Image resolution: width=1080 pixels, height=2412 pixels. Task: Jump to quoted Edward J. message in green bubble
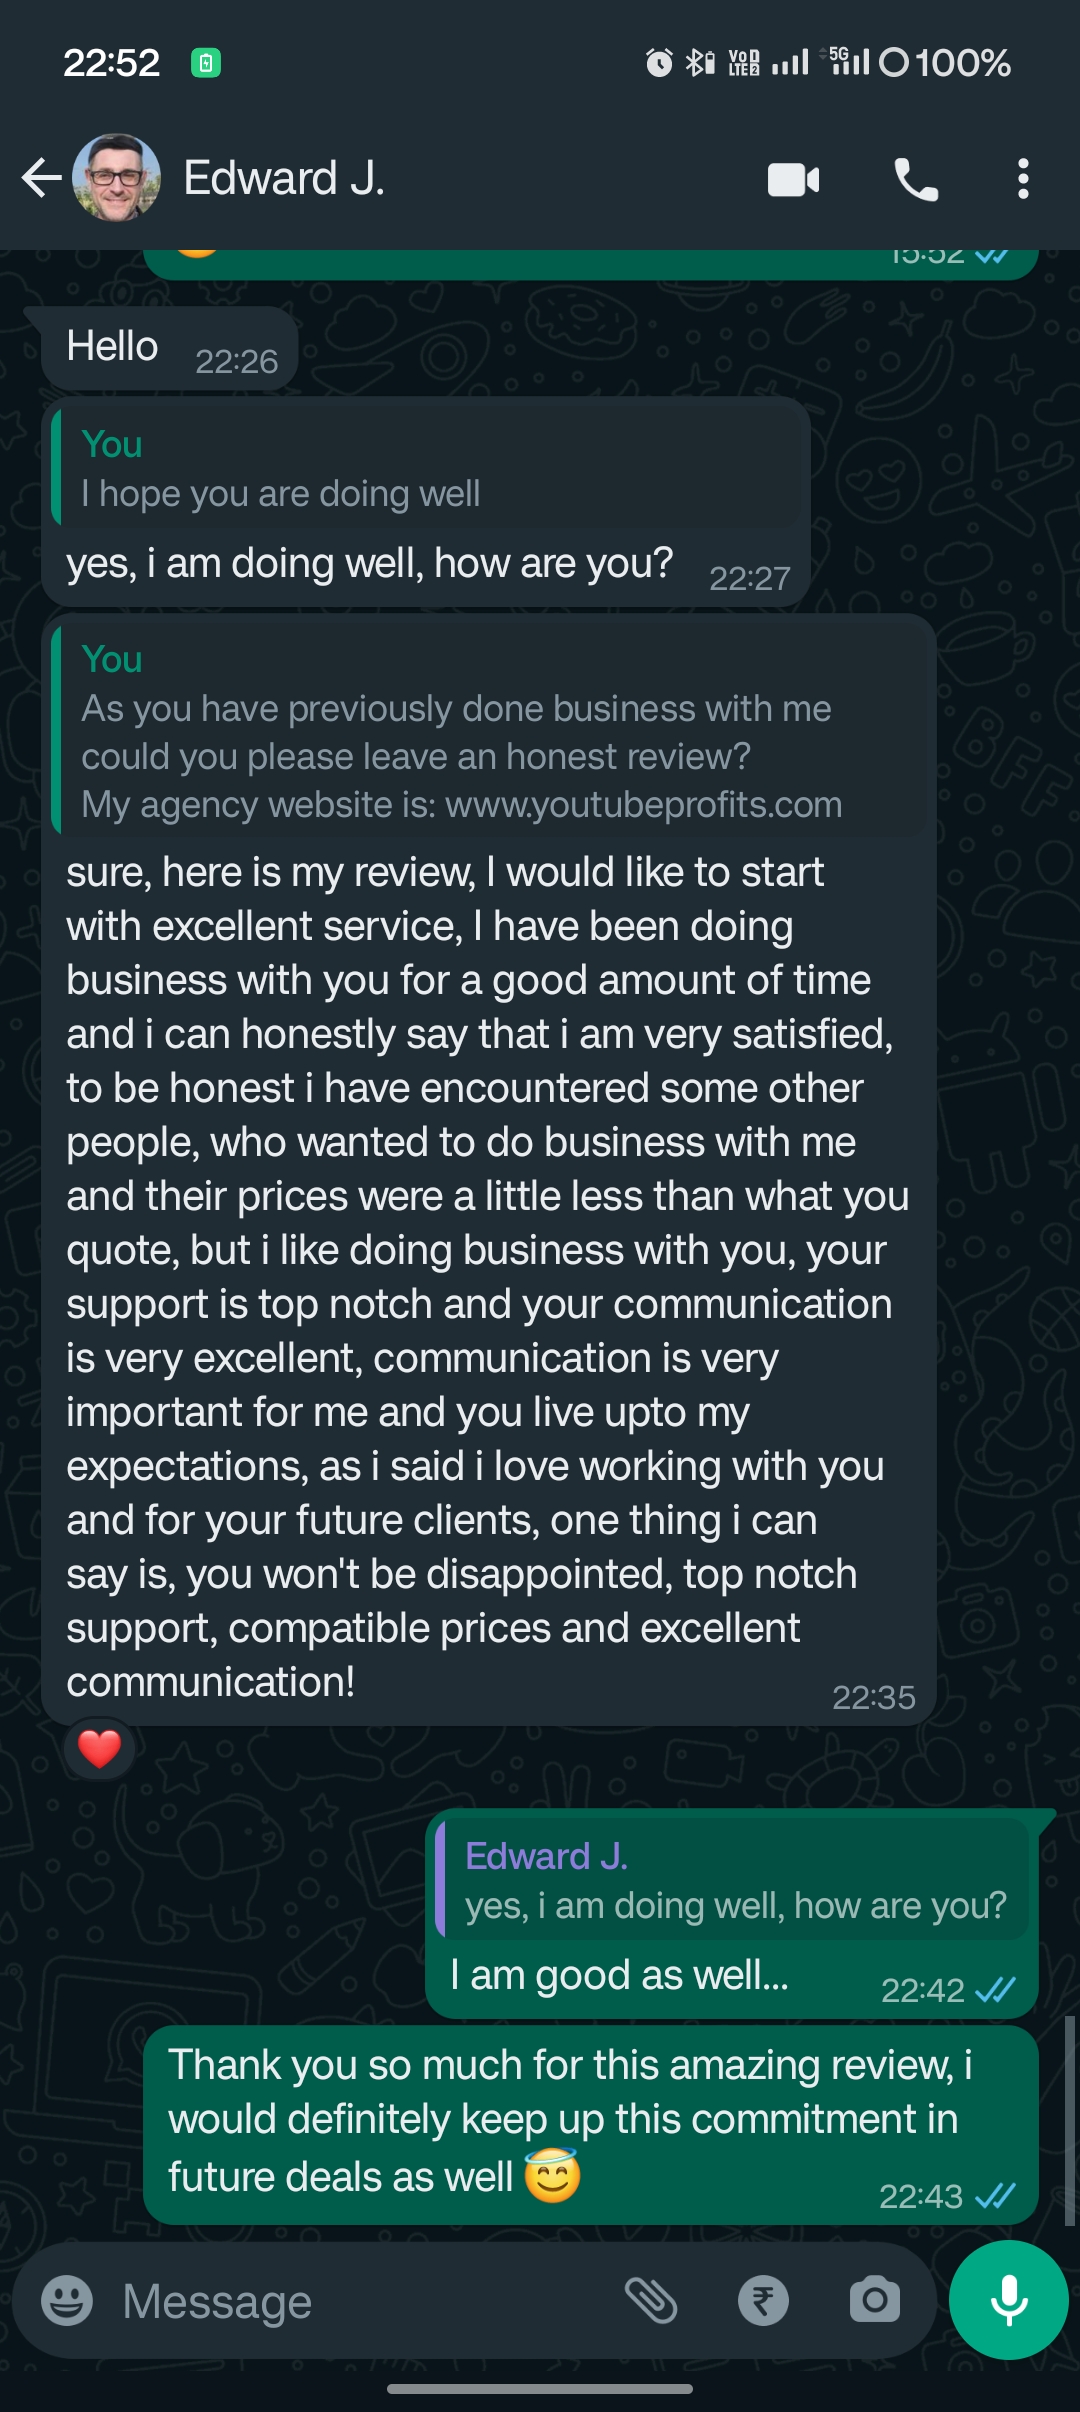click(733, 1881)
